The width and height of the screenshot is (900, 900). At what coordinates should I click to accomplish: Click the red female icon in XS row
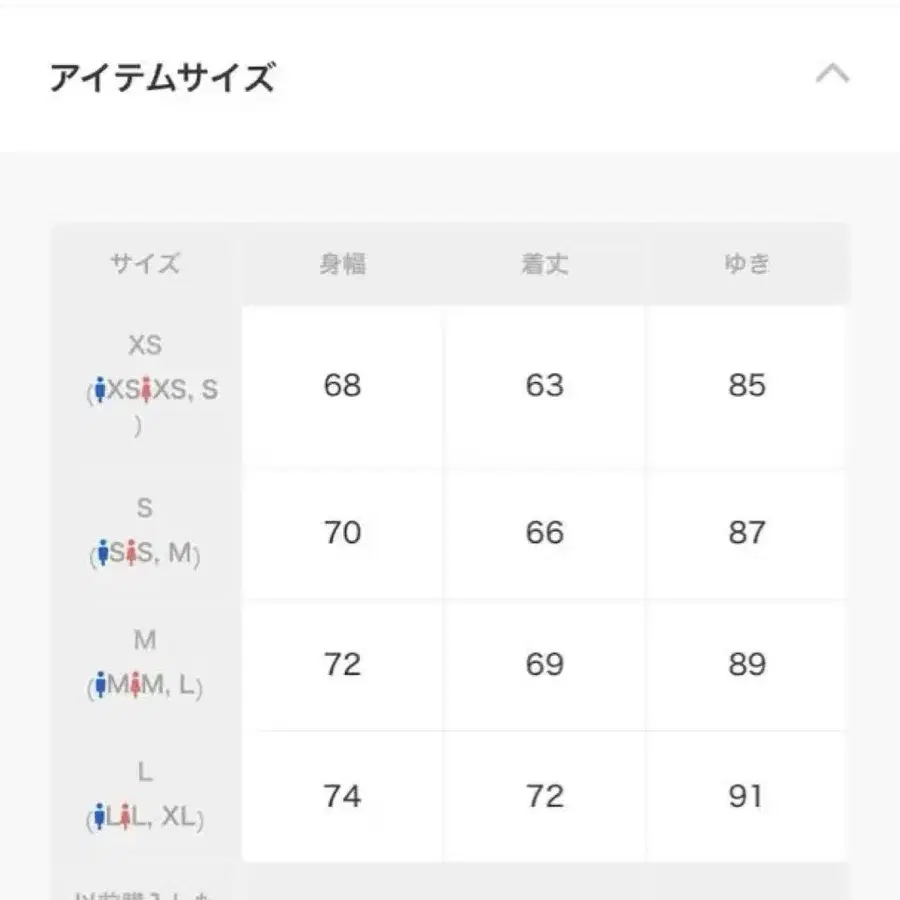coord(147,390)
